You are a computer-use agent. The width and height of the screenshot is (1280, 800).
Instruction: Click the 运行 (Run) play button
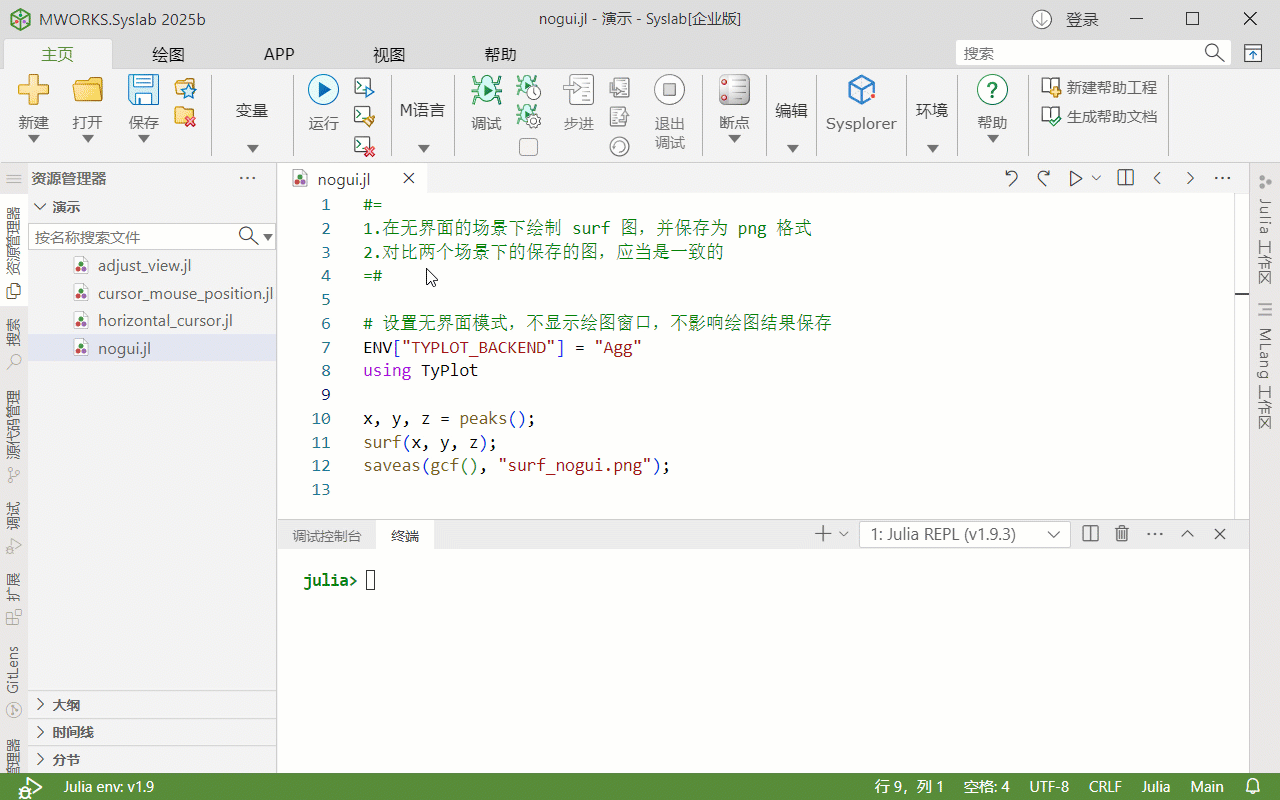[x=323, y=90]
